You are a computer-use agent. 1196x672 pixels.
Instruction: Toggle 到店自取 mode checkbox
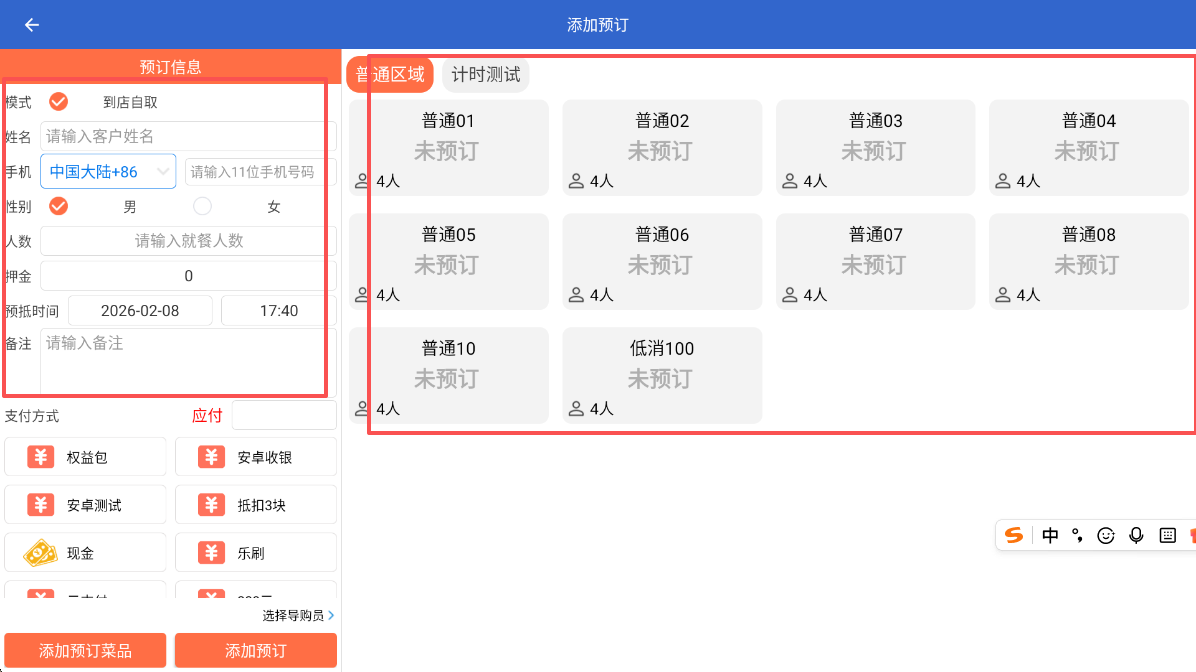59,102
